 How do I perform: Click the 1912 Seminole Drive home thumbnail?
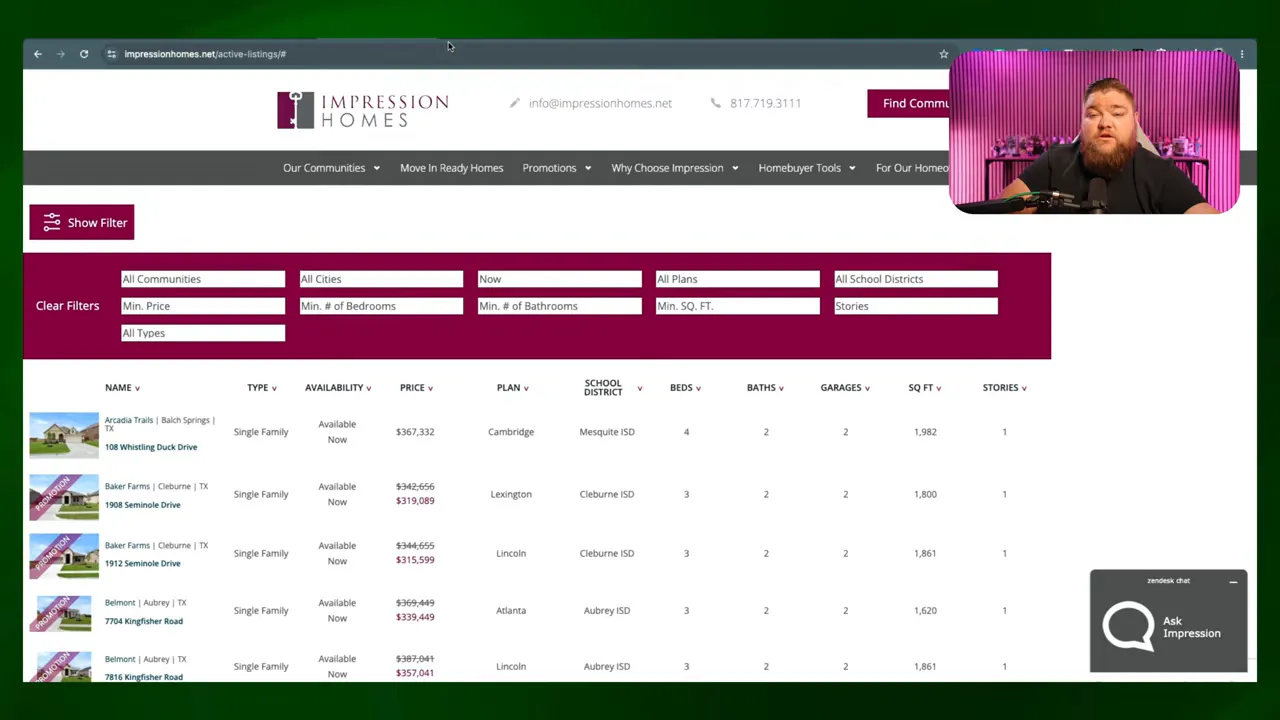pos(64,556)
